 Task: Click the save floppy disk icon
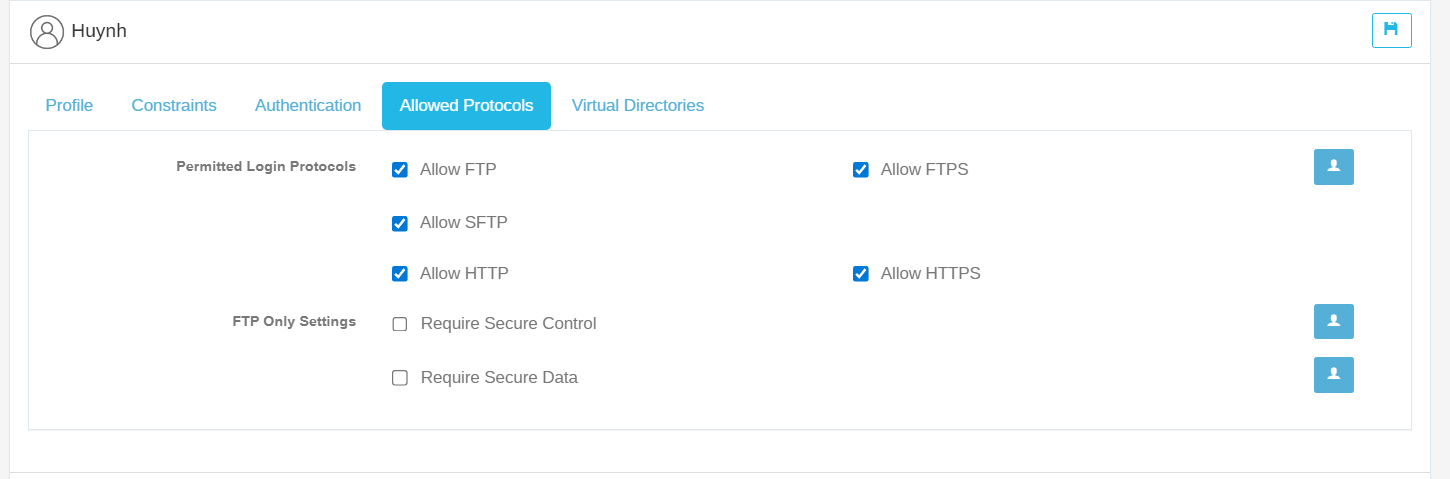coord(1391,30)
